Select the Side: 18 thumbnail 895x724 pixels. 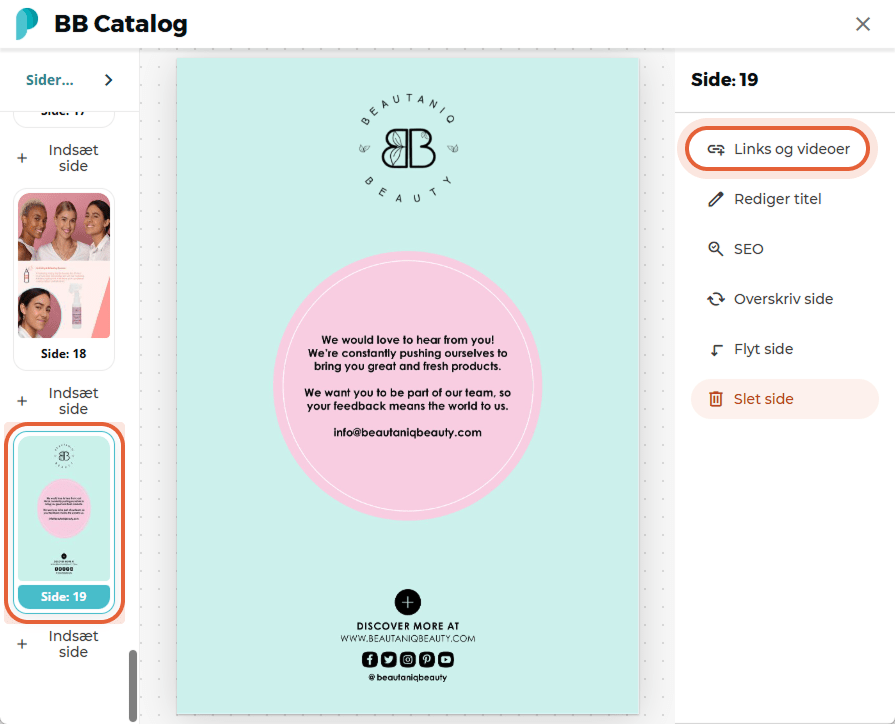pyautogui.click(x=64, y=279)
